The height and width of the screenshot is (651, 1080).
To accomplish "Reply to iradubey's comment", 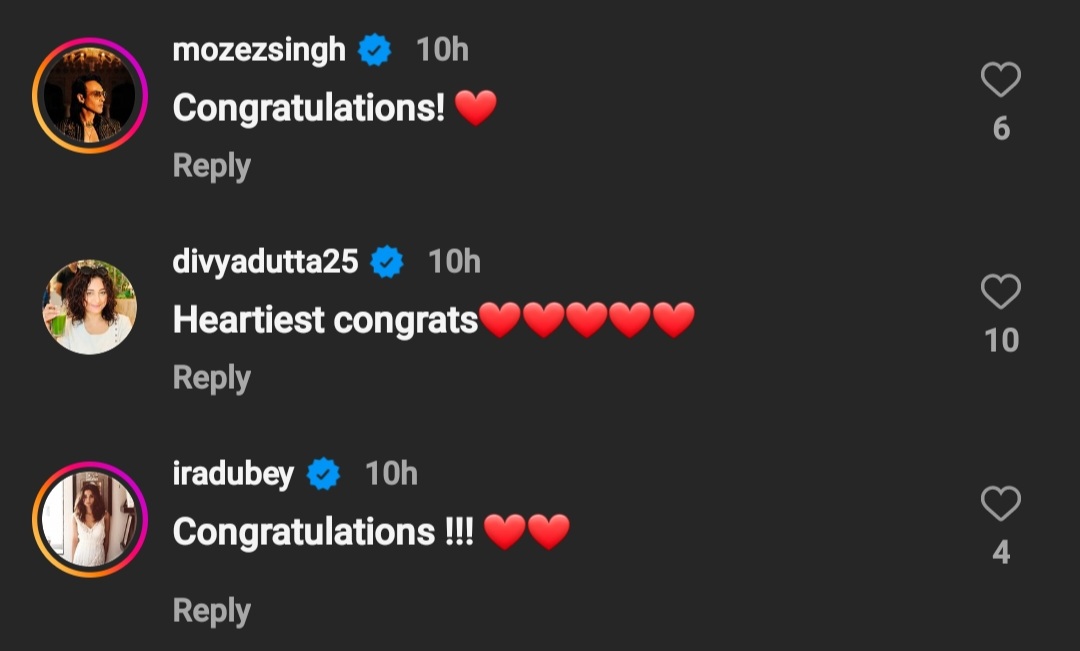I will pos(211,610).
